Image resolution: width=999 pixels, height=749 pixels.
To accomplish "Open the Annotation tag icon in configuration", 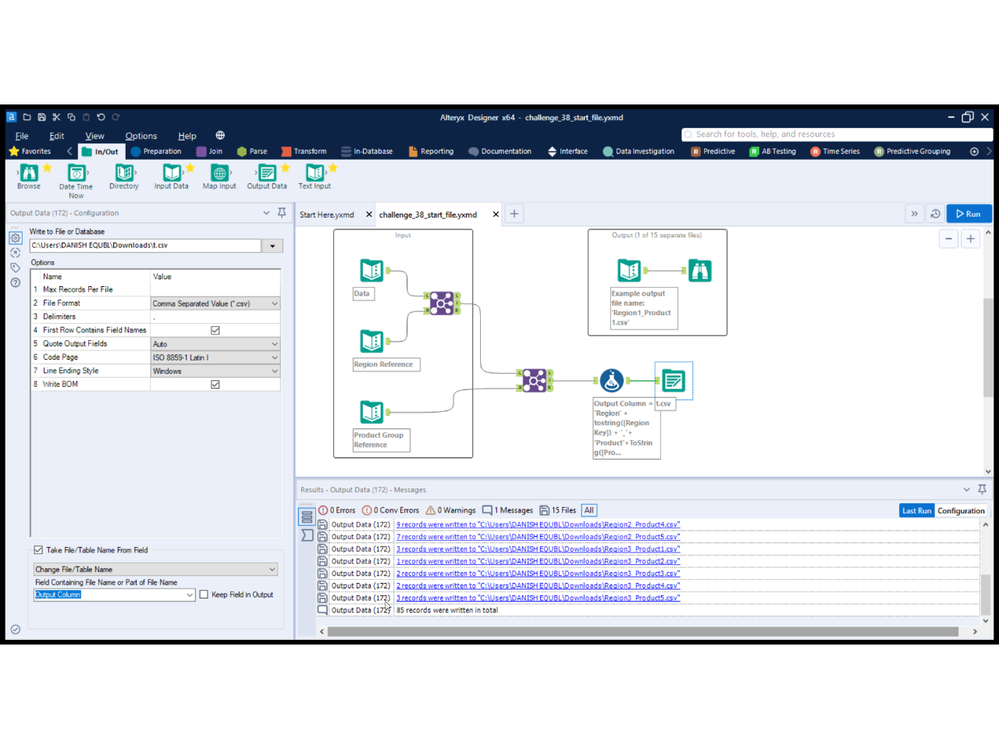I will pos(15,268).
